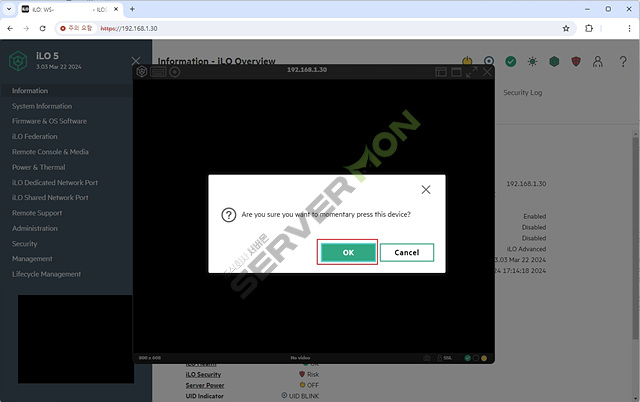Click the 'Risk' security status text

(313, 374)
